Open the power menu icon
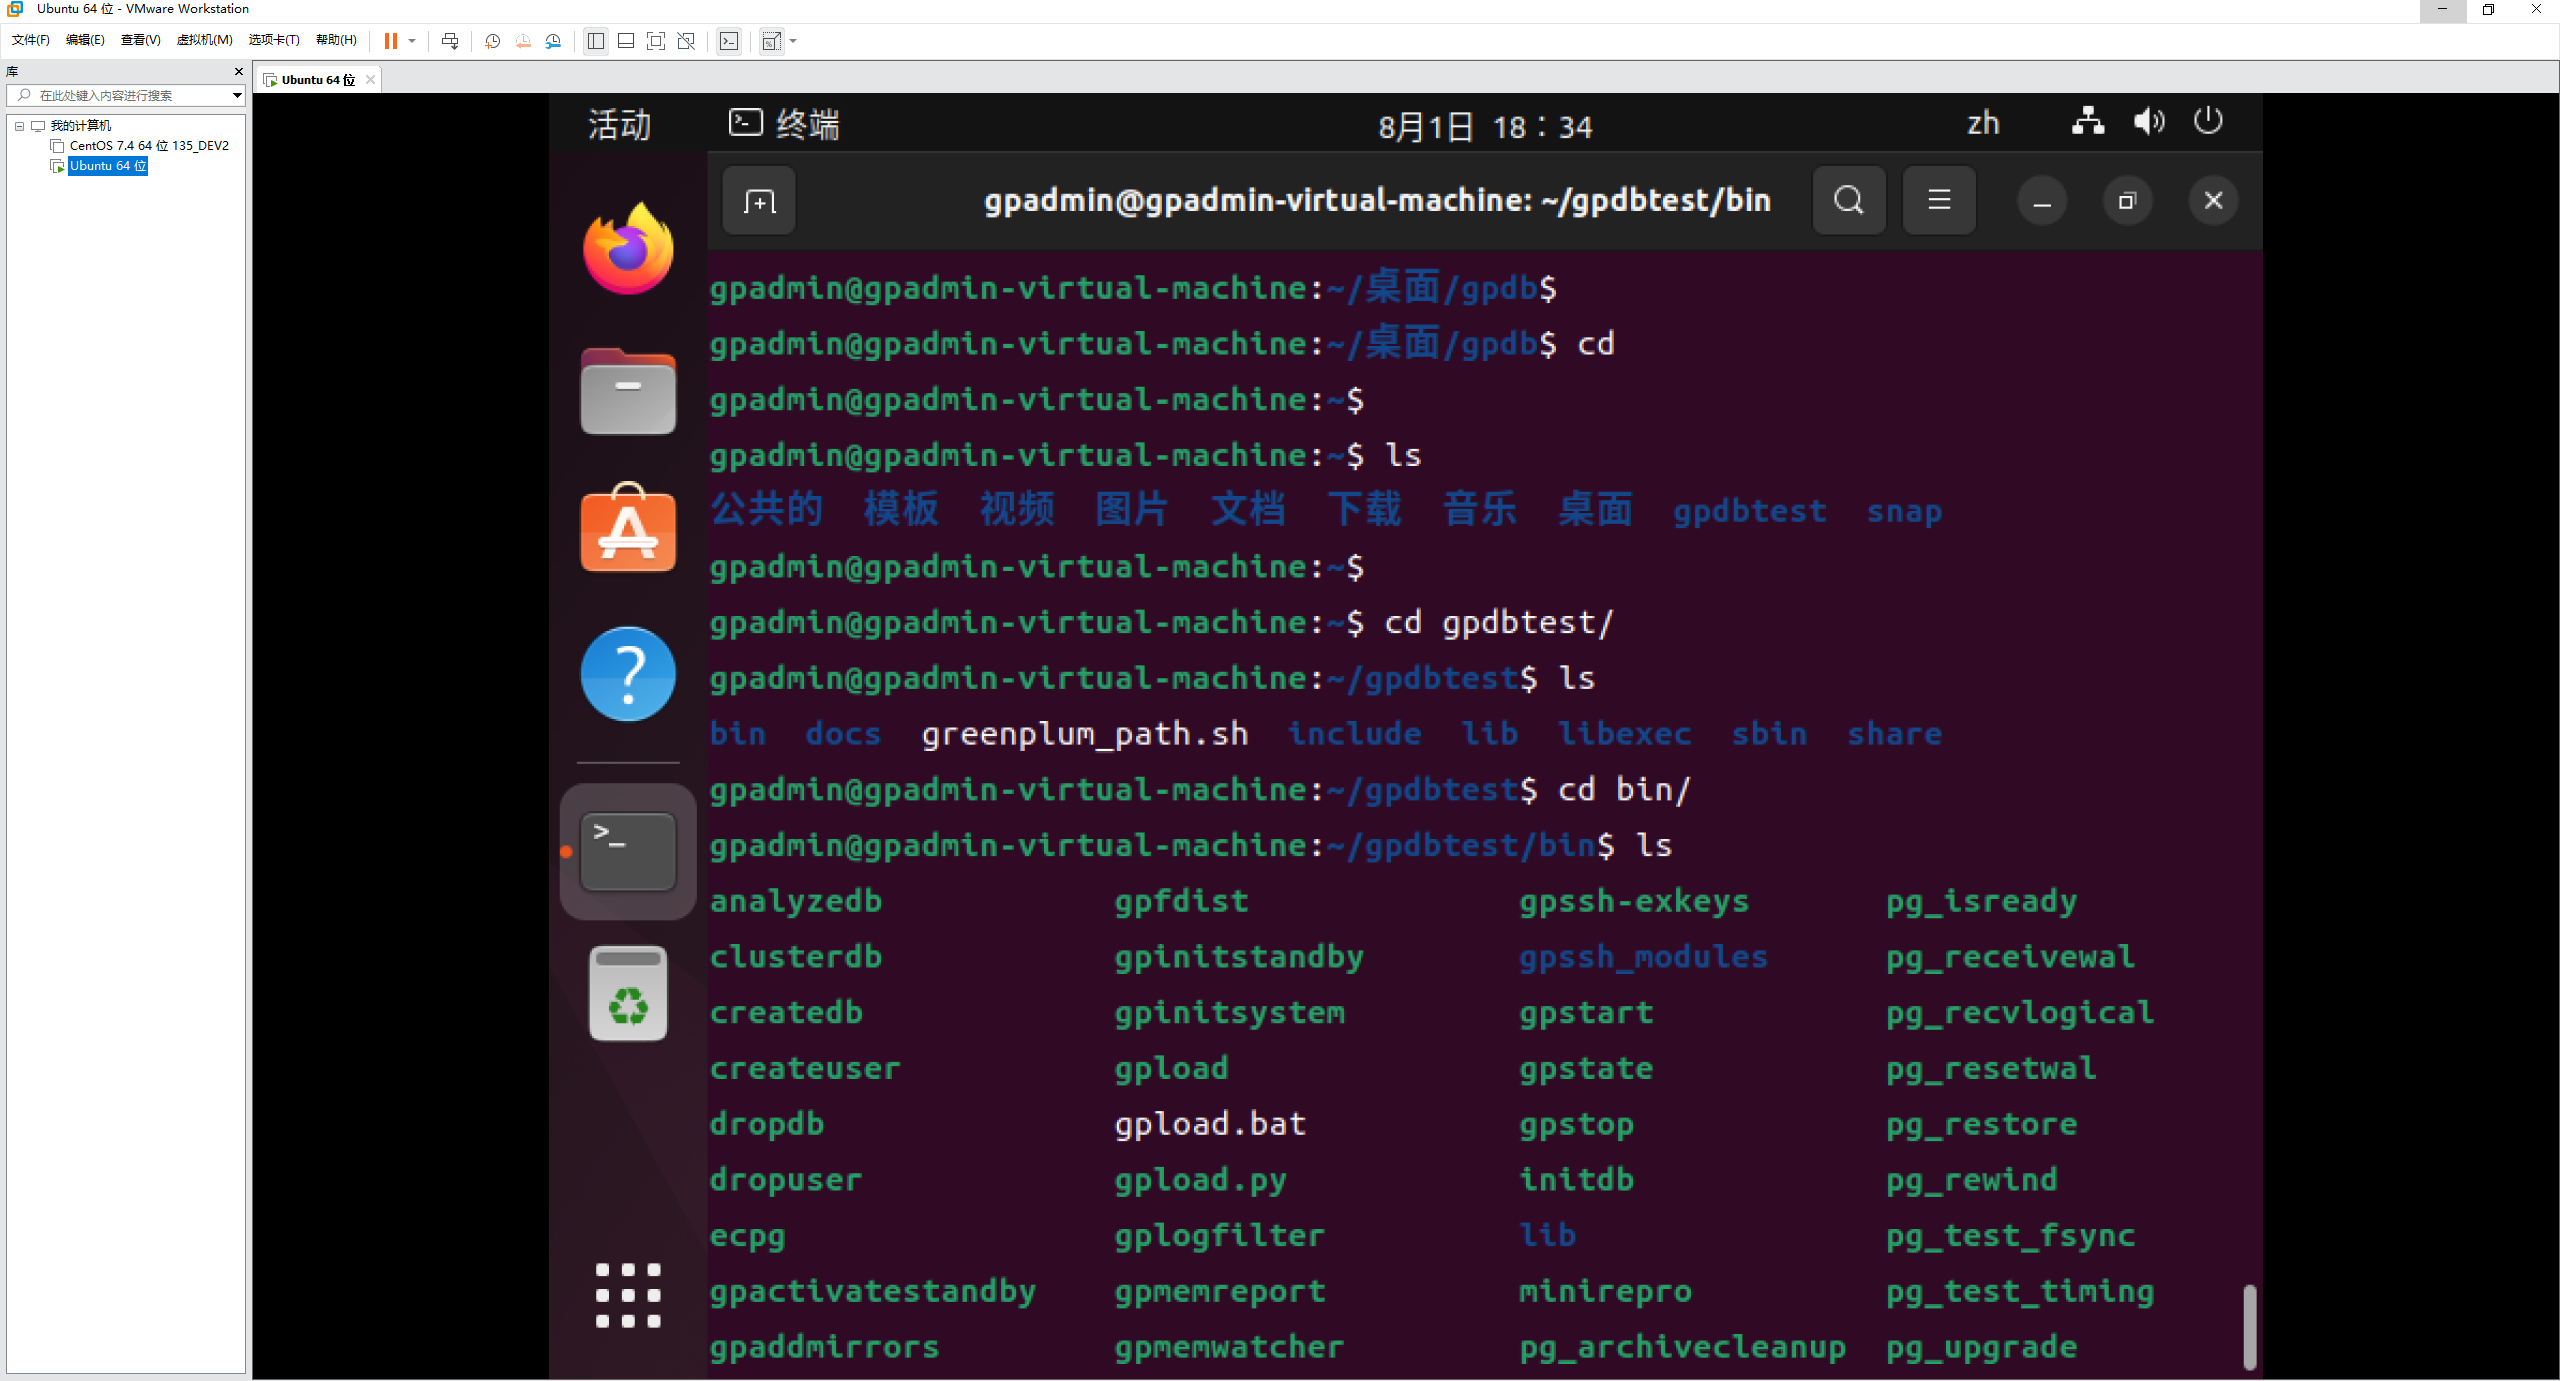Screen dimensions: 2560x1381 (2208, 121)
